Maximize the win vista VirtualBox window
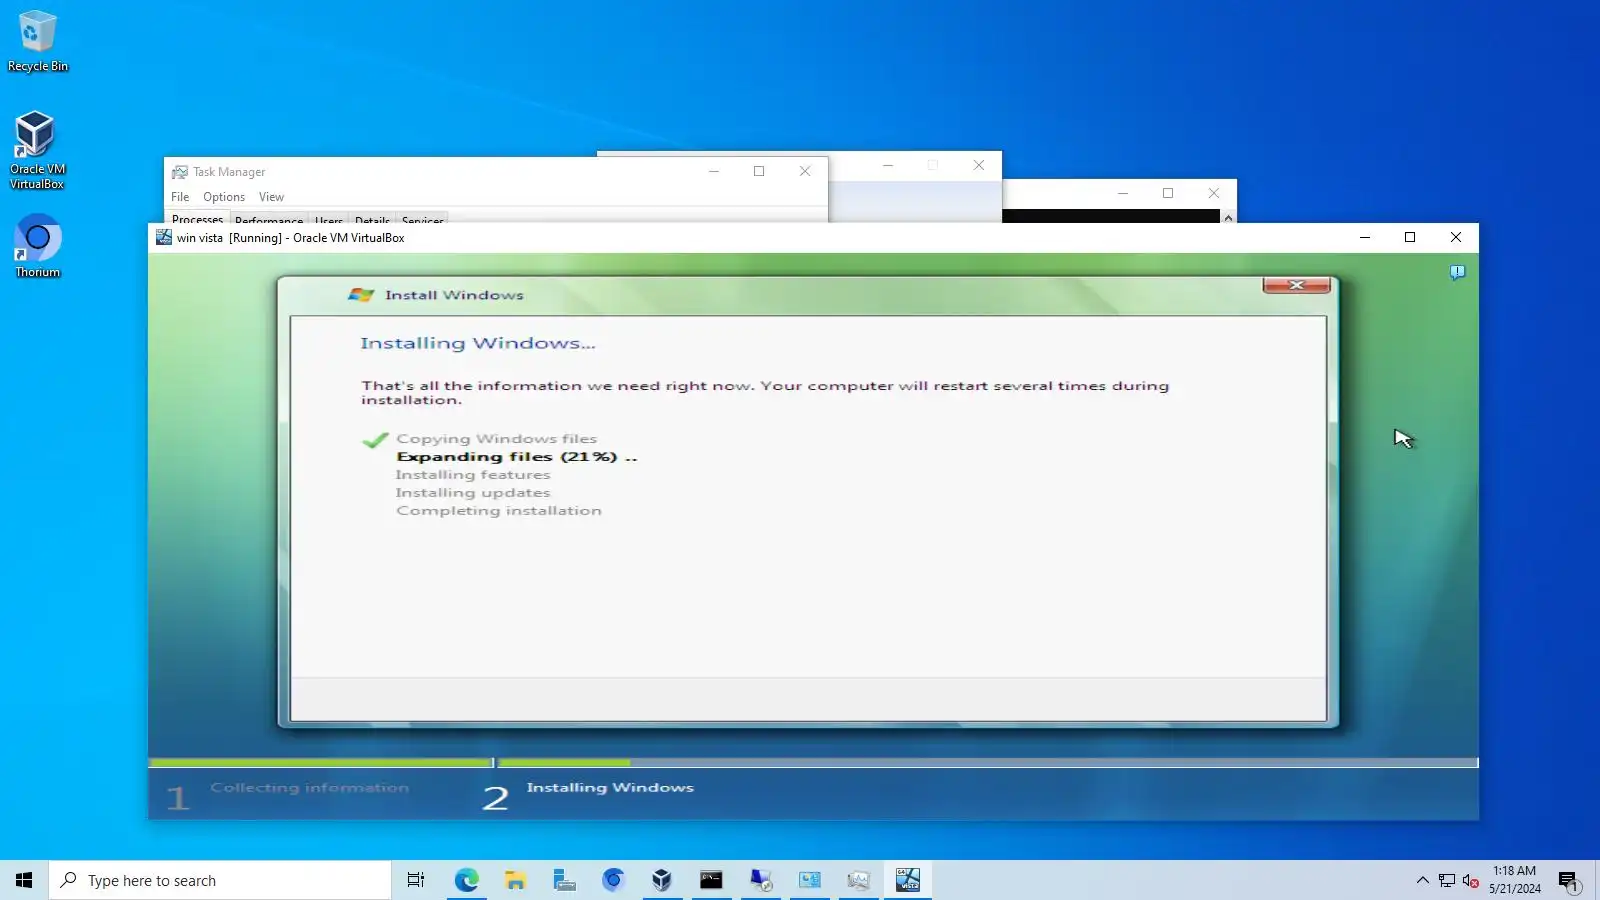This screenshot has width=1600, height=900. [1410, 237]
